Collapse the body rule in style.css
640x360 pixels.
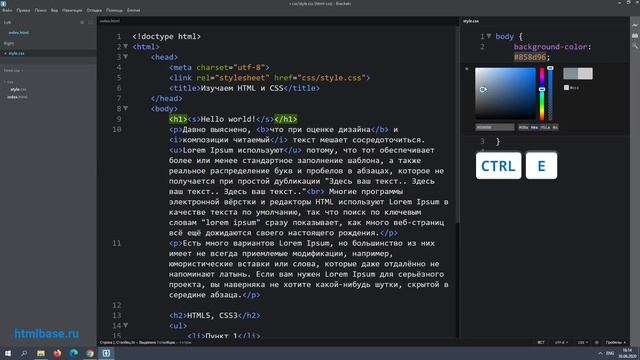tap(489, 36)
